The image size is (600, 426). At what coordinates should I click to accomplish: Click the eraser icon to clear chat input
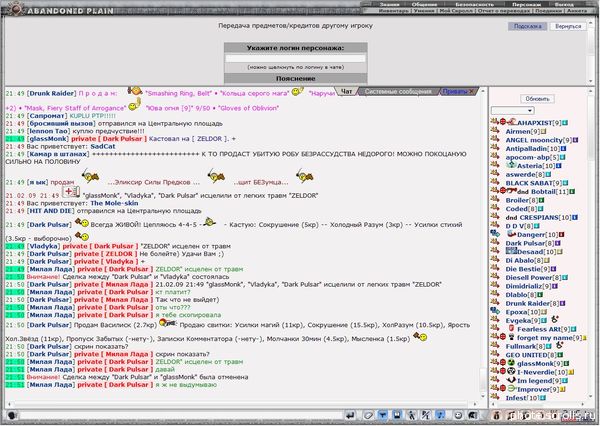[x=368, y=415]
